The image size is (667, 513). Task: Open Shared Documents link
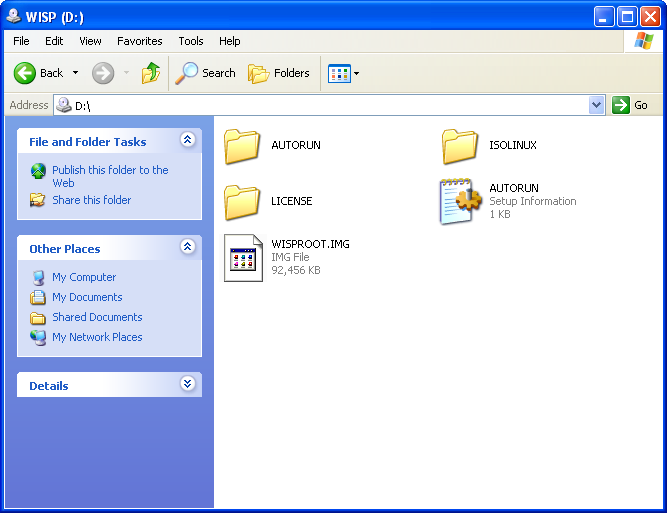pos(97,317)
